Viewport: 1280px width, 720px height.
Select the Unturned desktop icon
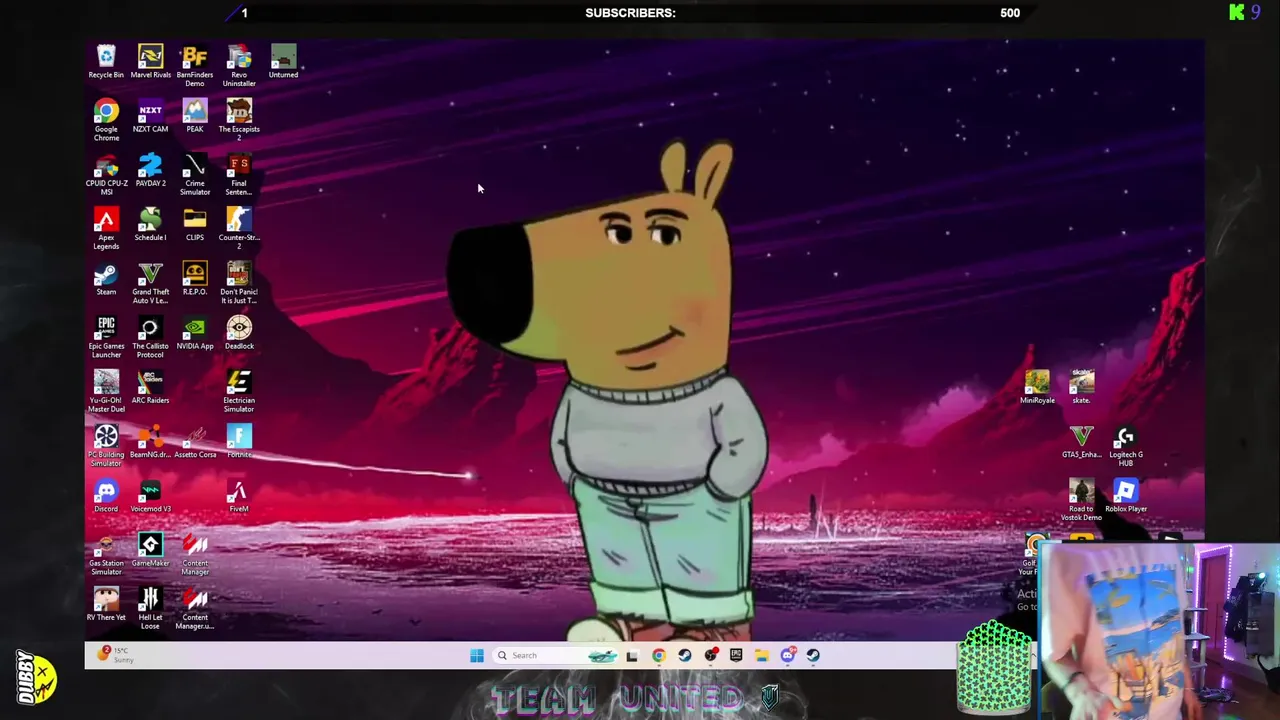[283, 62]
